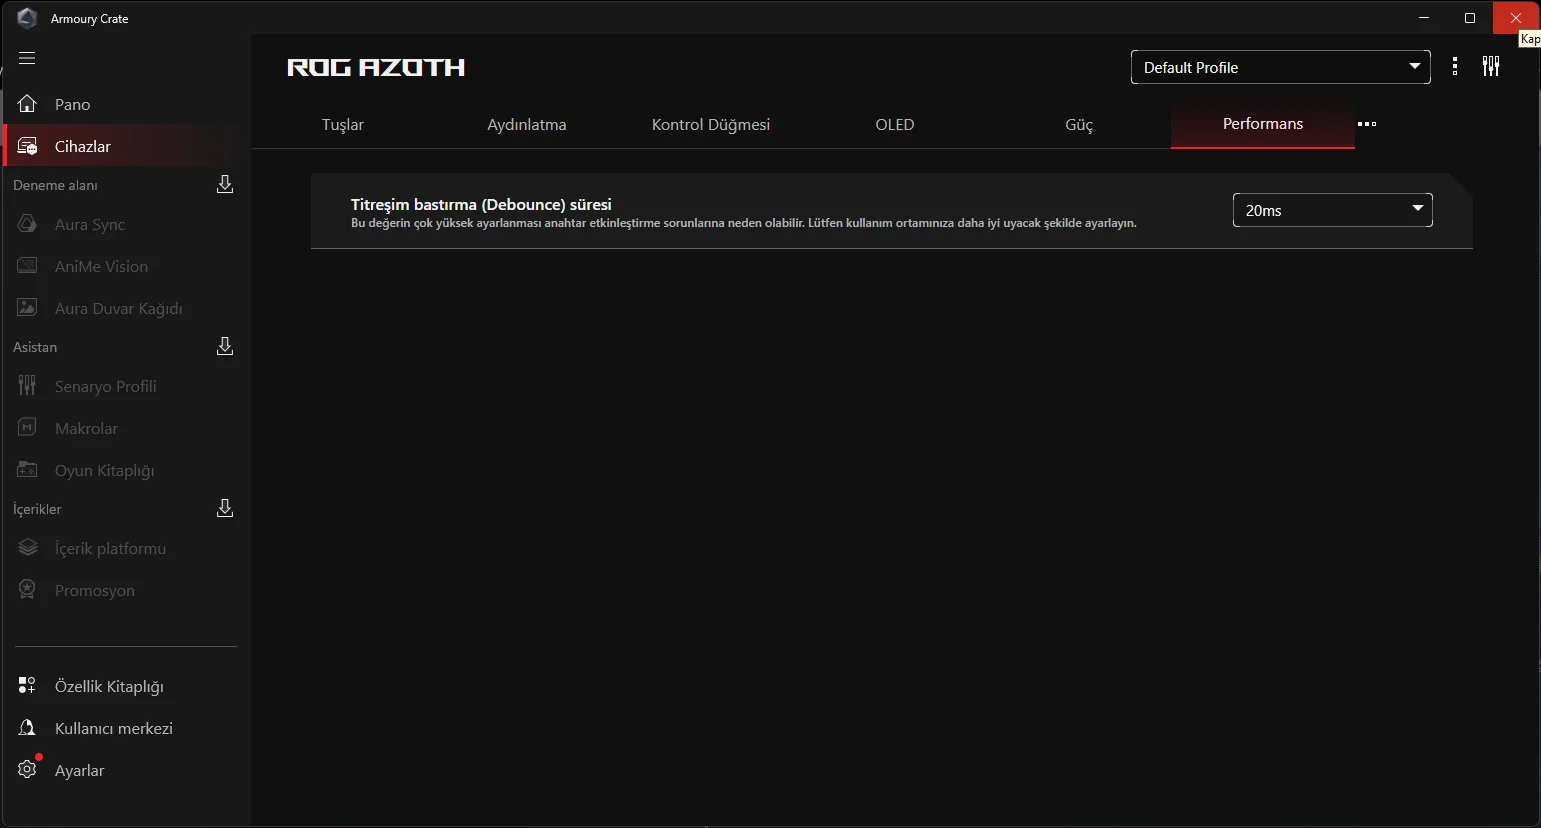Click the Pano home icon

click(27, 104)
